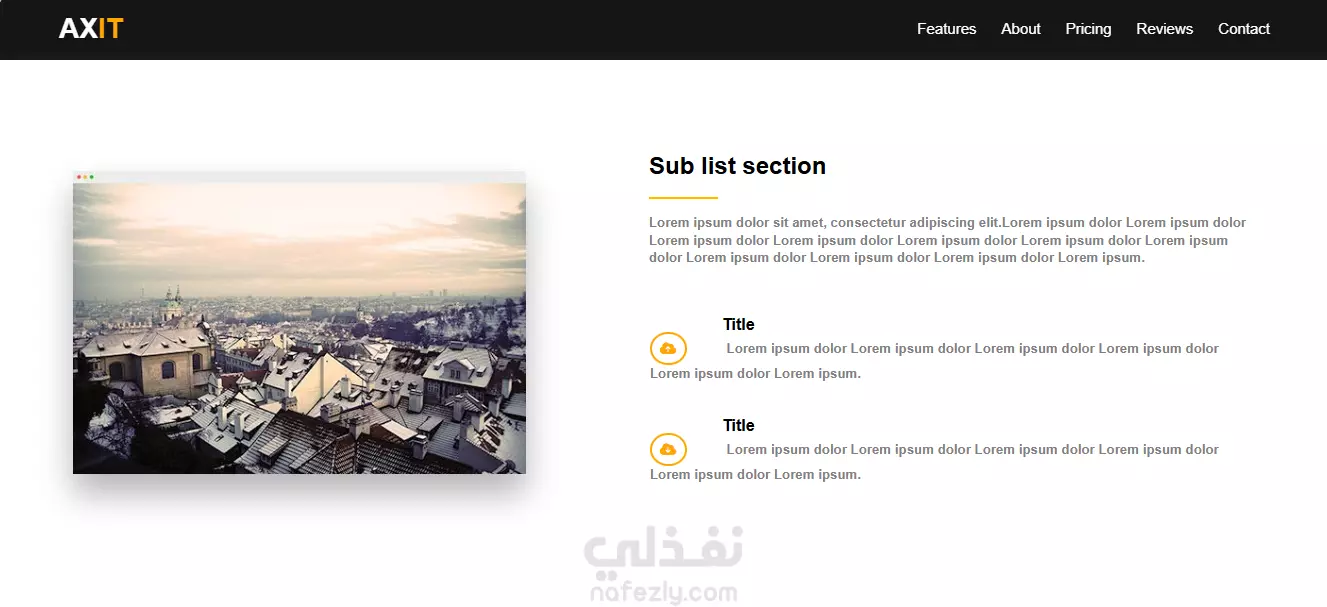Click the Contact link in the header
This screenshot has width=1327, height=607.
[1244, 29]
